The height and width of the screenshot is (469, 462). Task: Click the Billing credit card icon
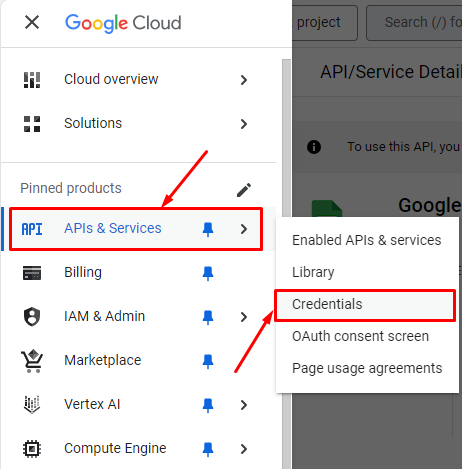point(32,273)
